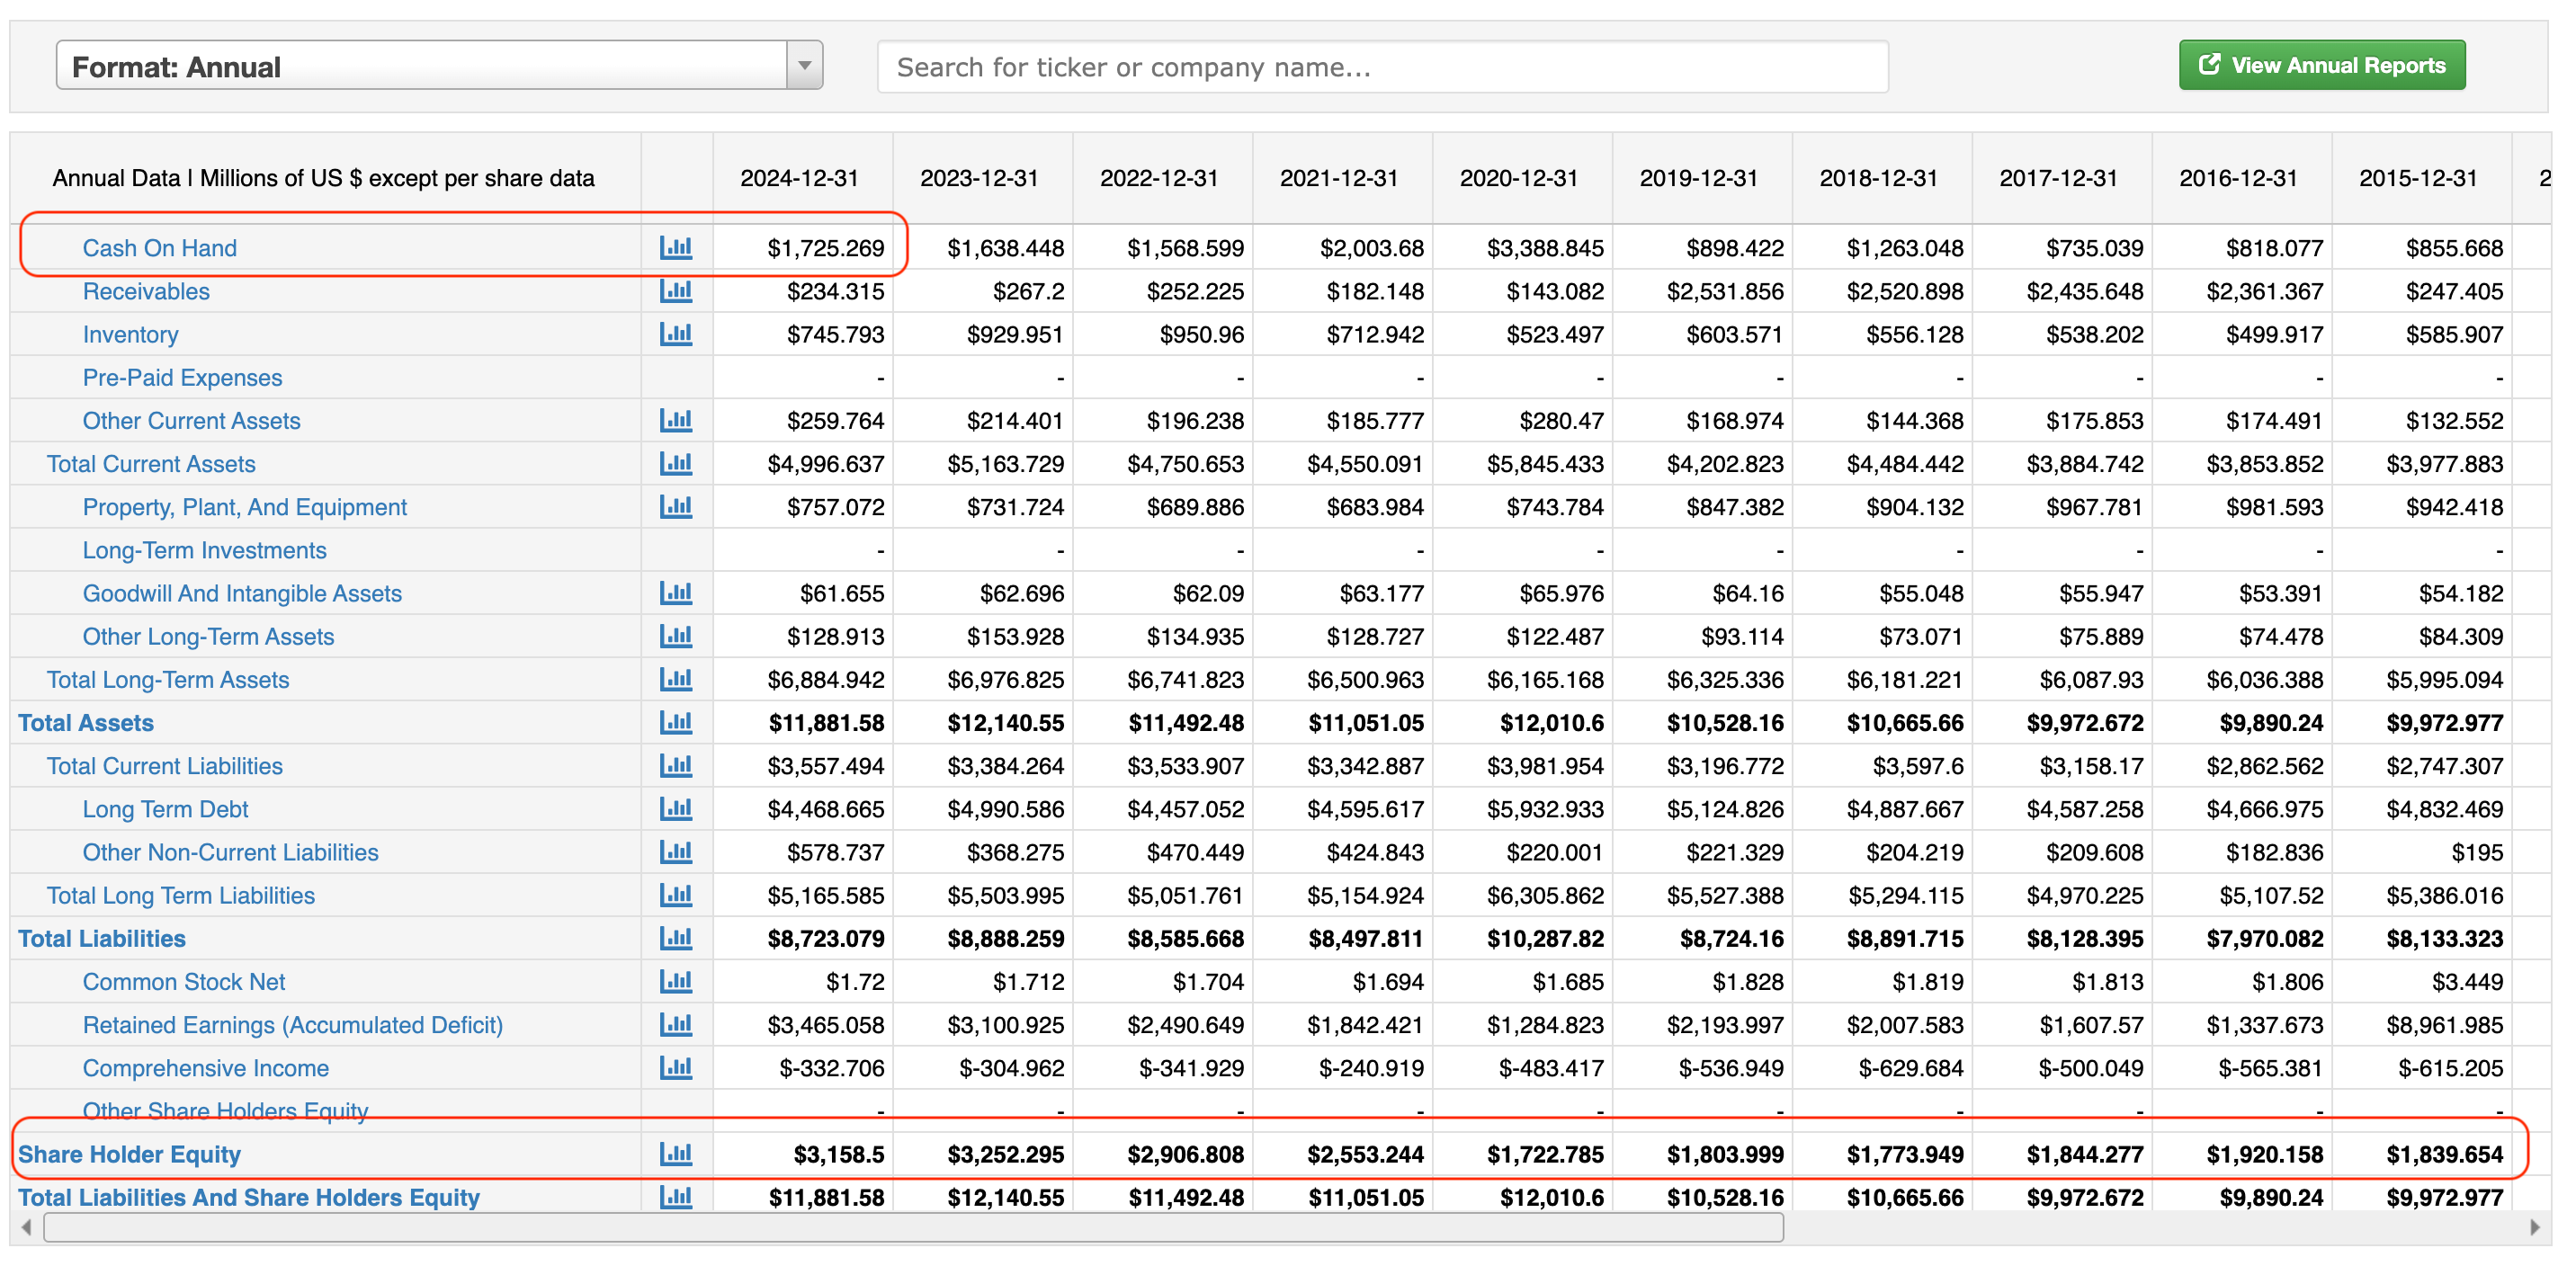Click the Total Current Liabilities link
Screen dimensions: 2576x1266
pos(164,766)
